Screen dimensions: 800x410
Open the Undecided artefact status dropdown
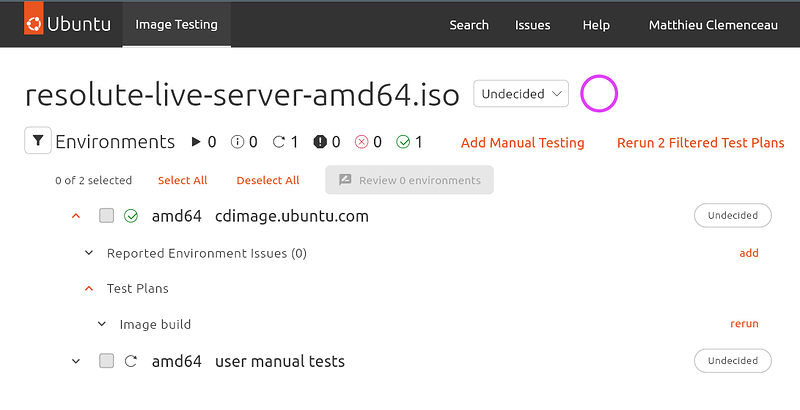(521, 94)
